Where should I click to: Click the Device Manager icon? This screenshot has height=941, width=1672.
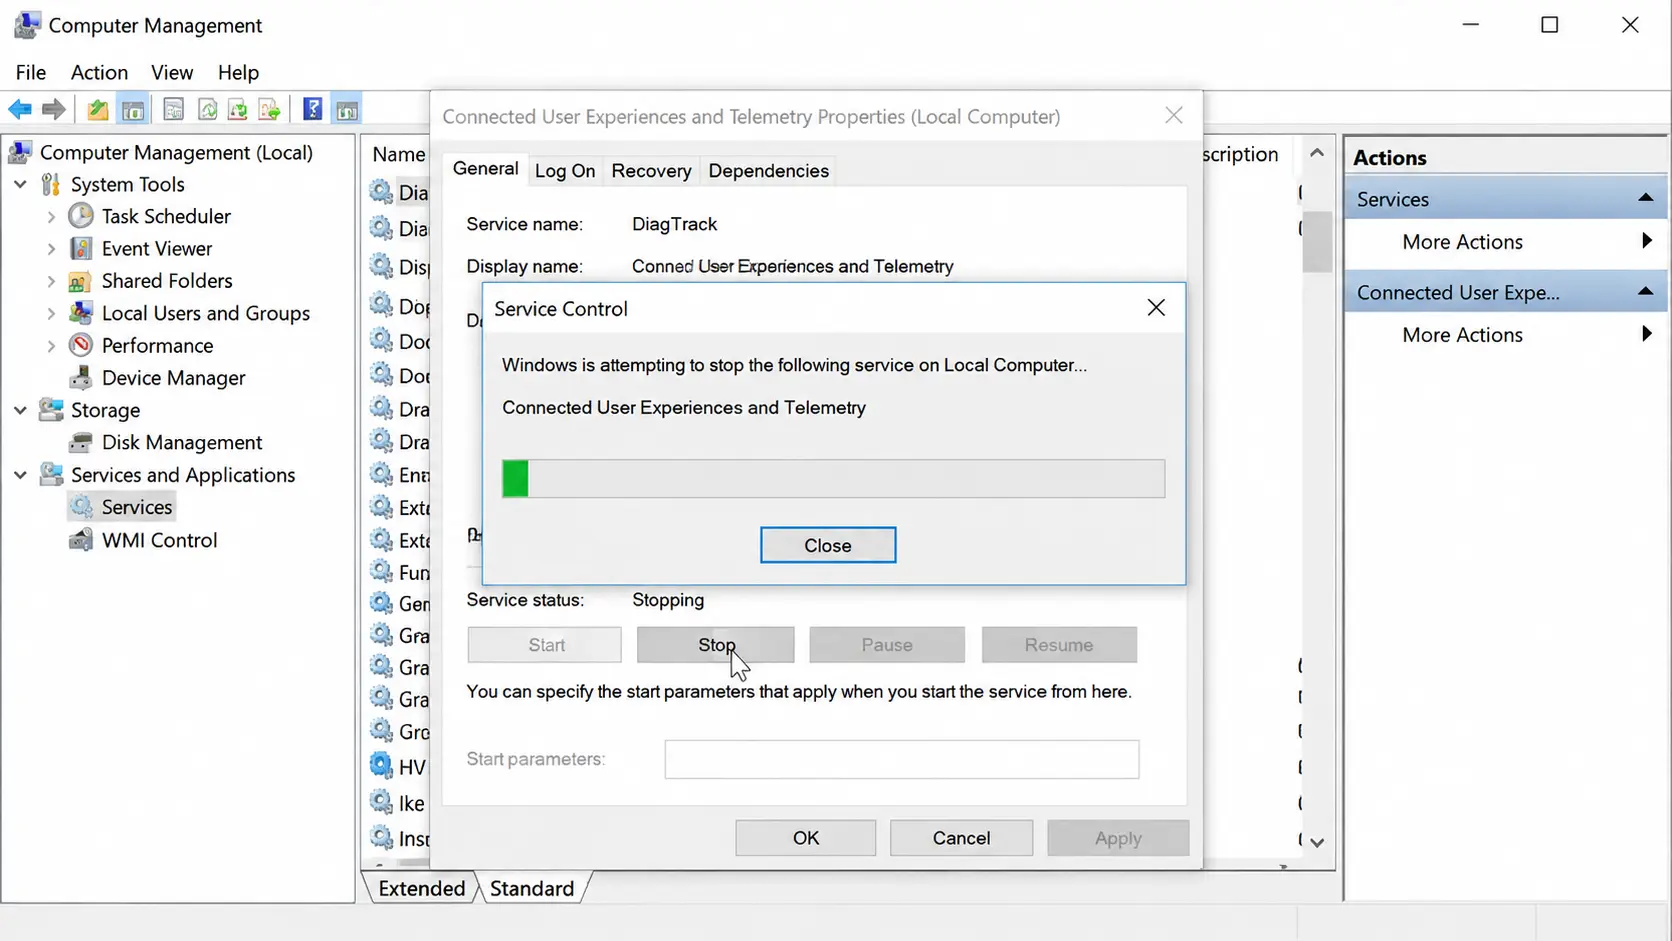[x=81, y=378]
